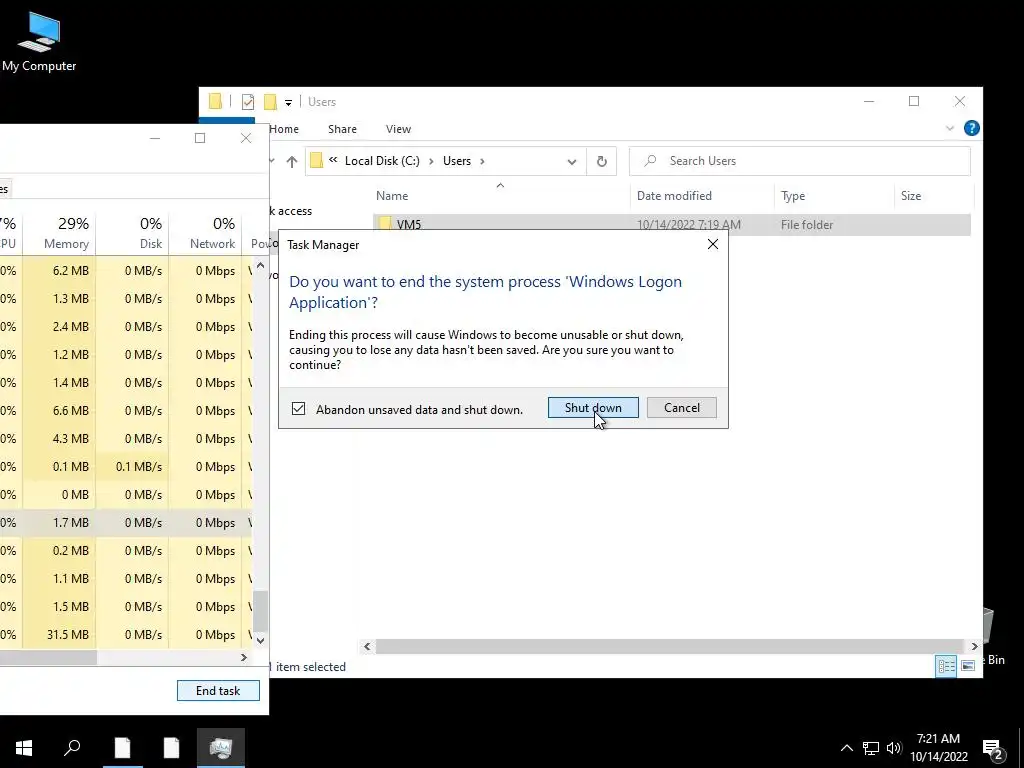Select Local Disk (C:) breadcrumb
Viewport: 1024px width, 768px height.
pos(382,161)
